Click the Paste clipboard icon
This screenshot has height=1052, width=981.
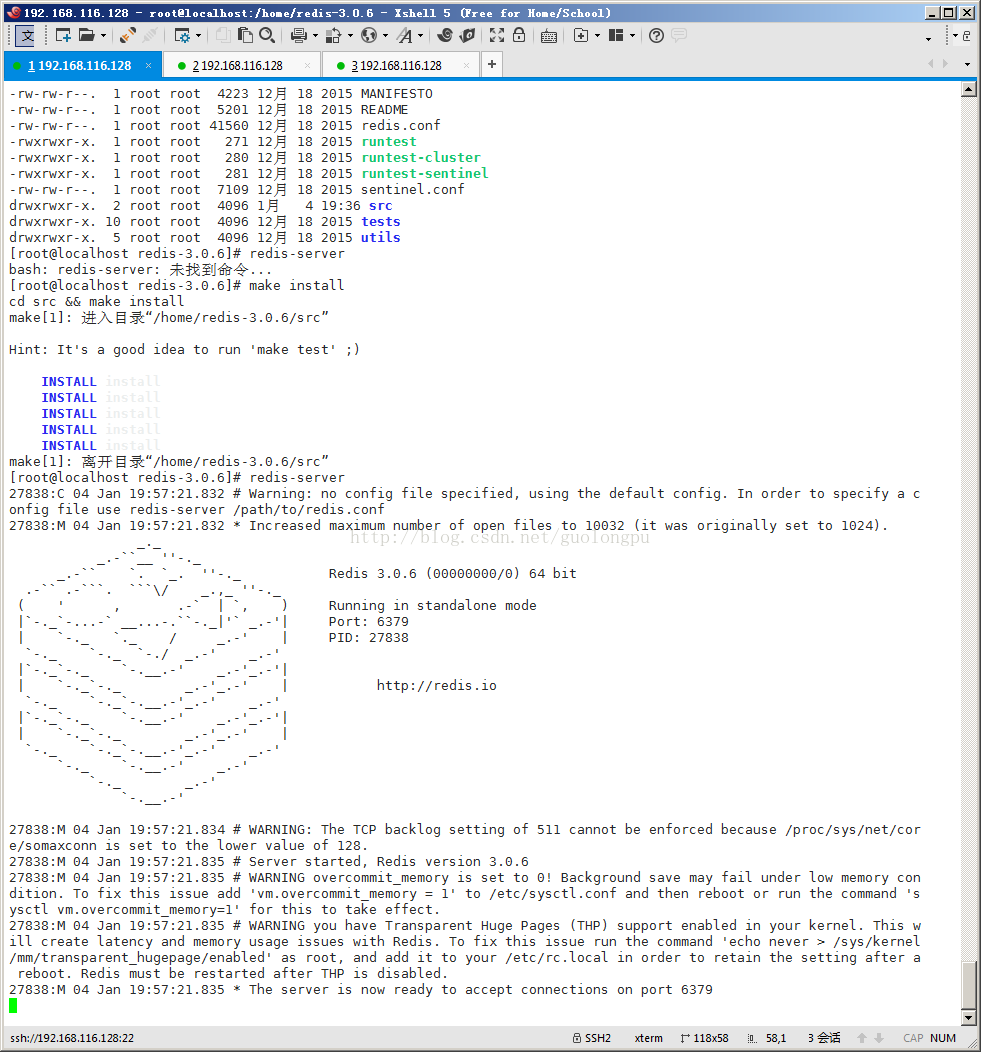coord(245,36)
